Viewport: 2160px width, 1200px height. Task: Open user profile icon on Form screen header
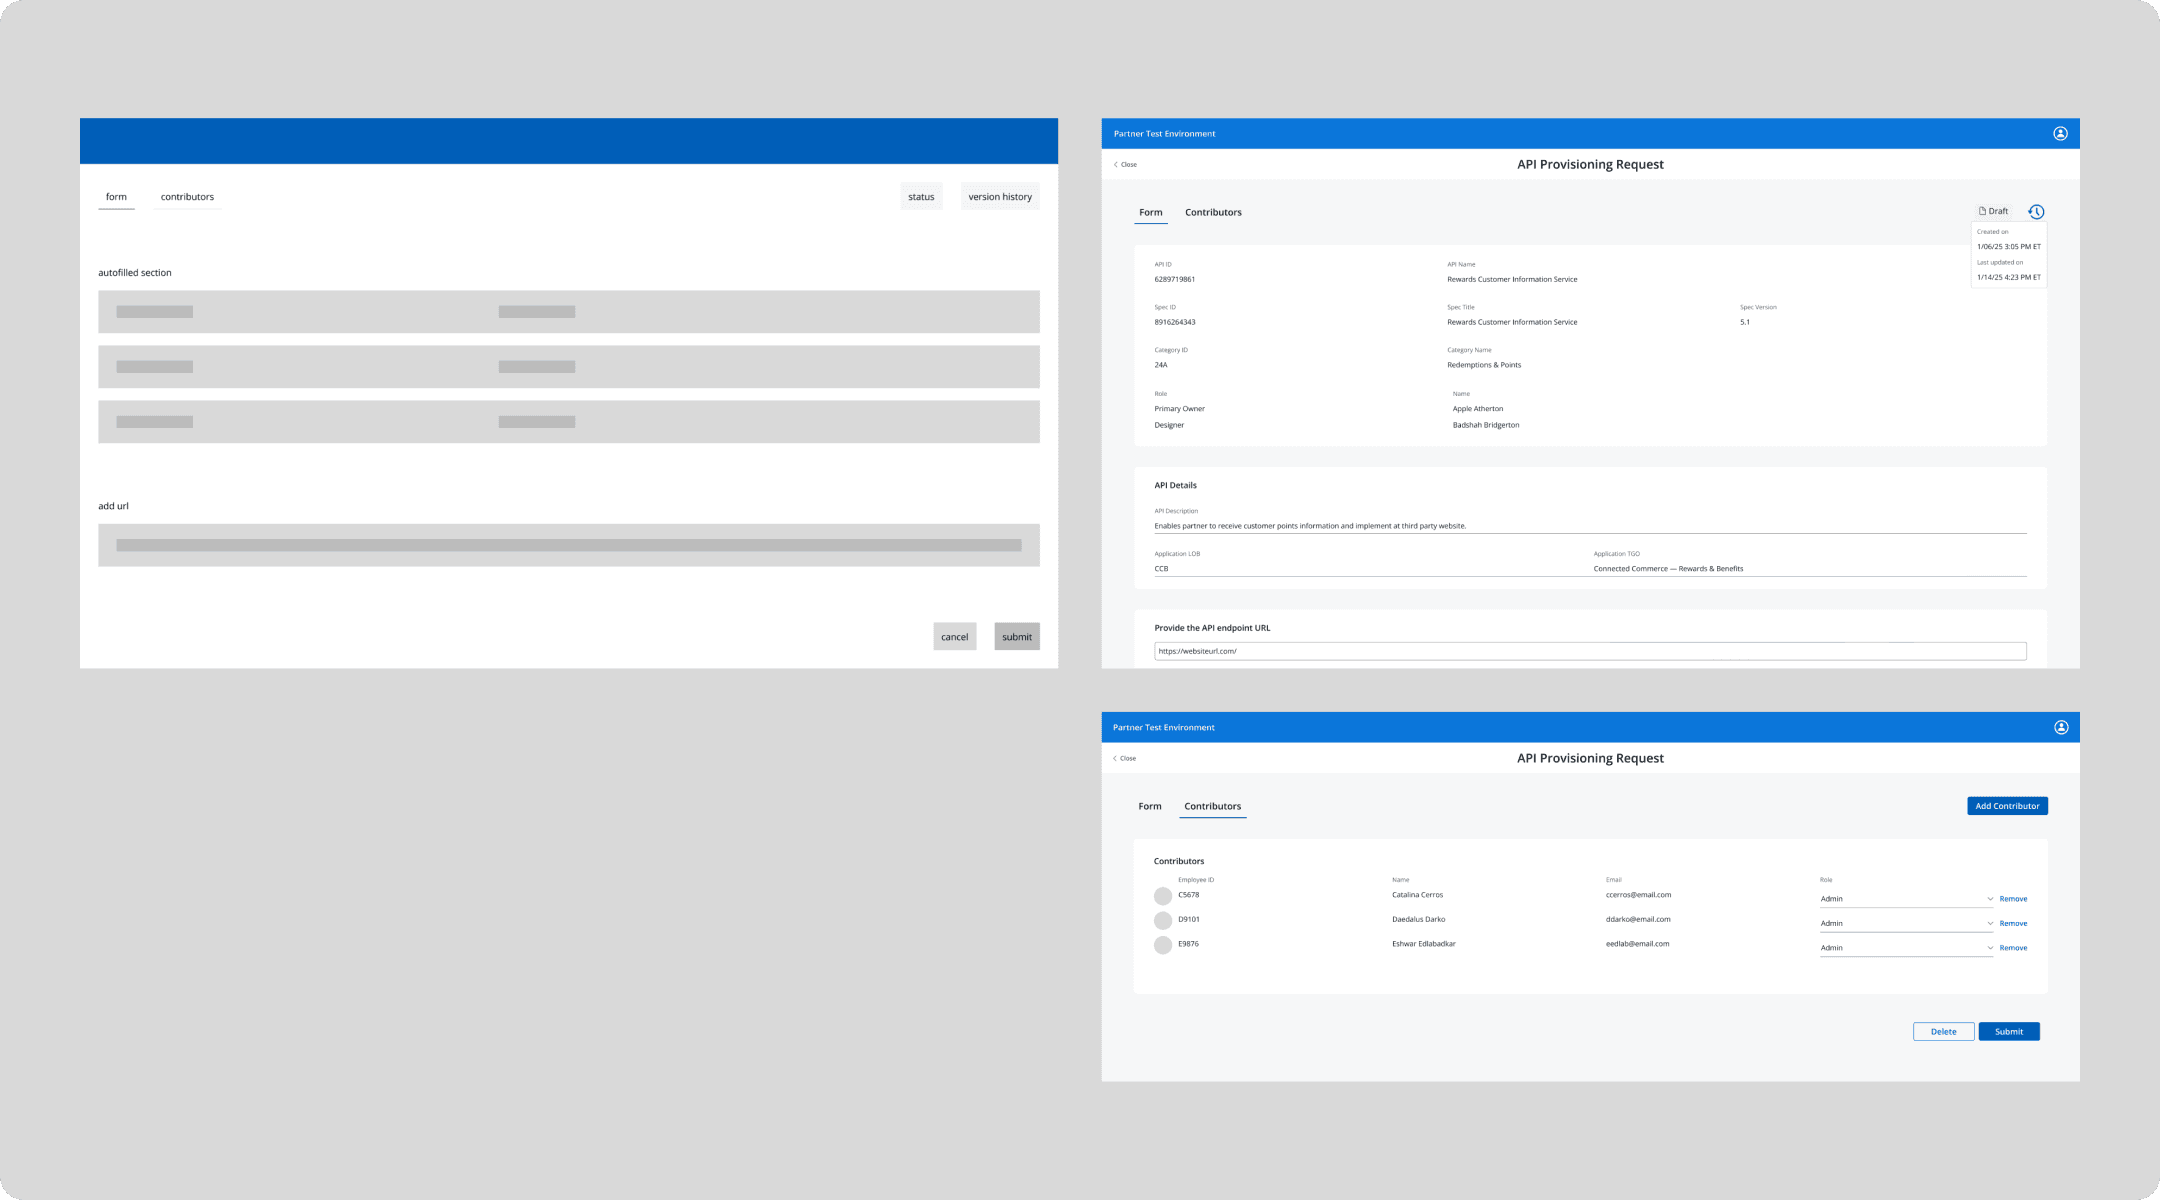[2060, 134]
